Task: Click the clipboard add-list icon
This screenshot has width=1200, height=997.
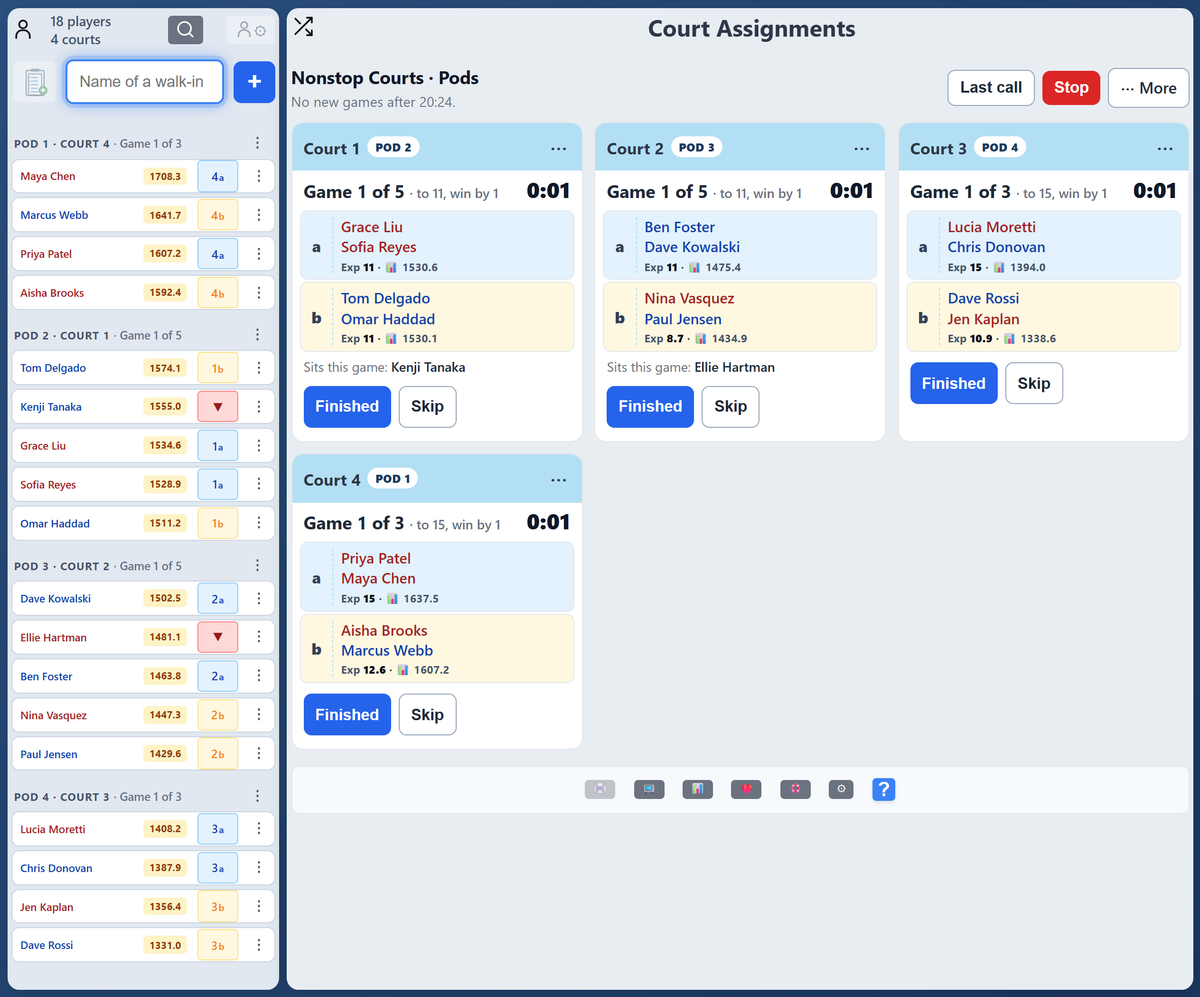Action: click(36, 82)
